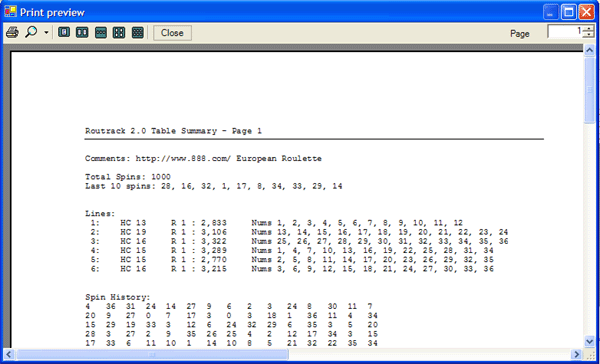
Task: Click line 5 row with R 1 : 2,770
Action: (x=292, y=260)
